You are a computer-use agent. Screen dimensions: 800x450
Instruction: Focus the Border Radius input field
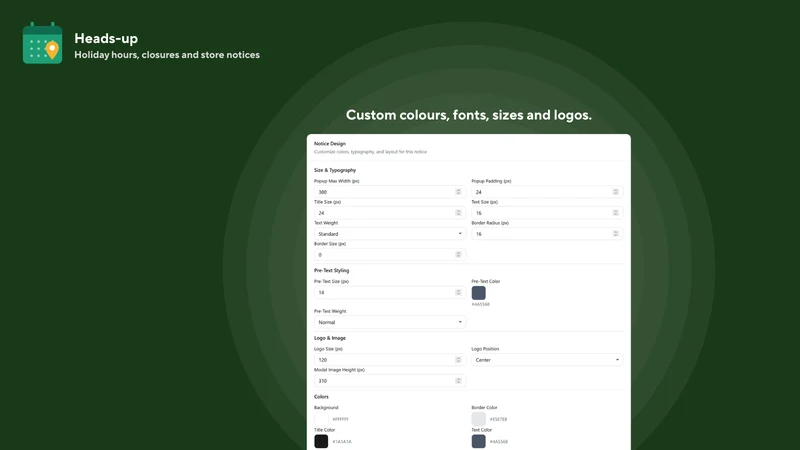pos(547,234)
